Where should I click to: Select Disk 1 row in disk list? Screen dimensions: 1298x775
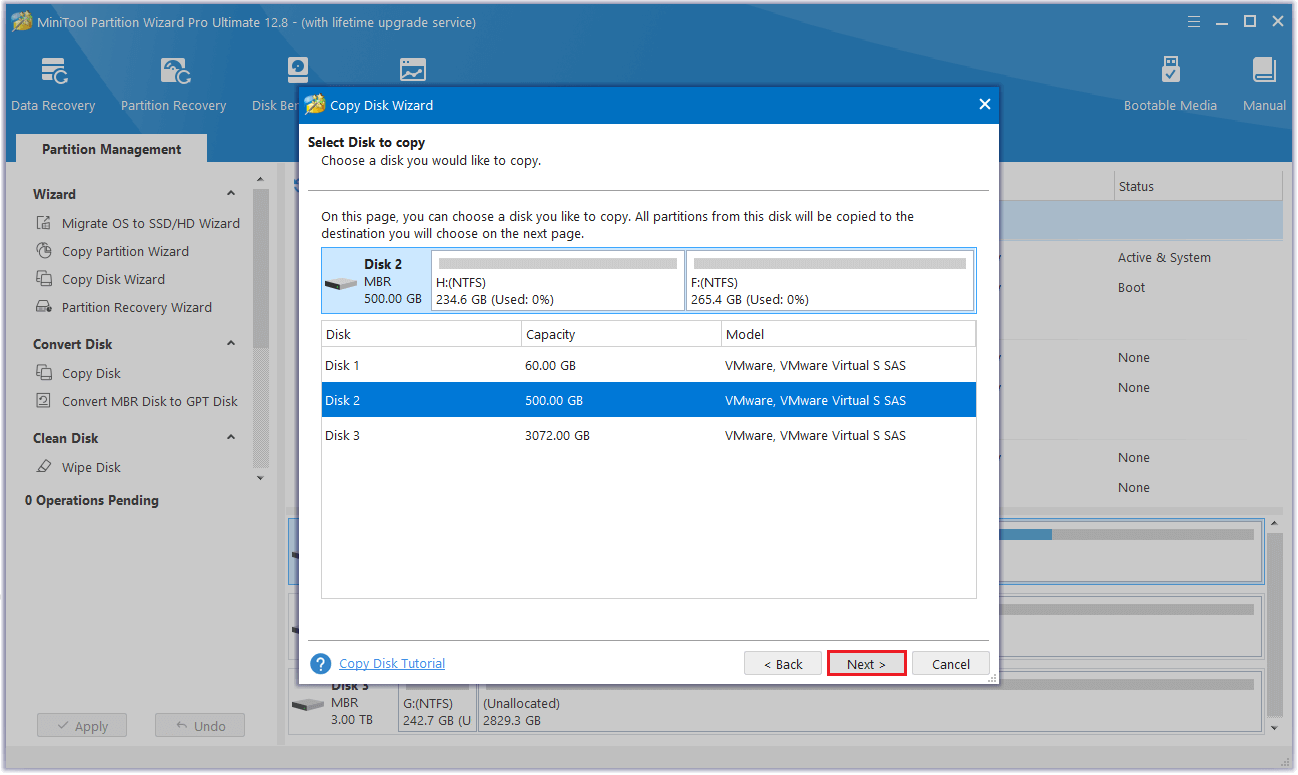pos(648,365)
